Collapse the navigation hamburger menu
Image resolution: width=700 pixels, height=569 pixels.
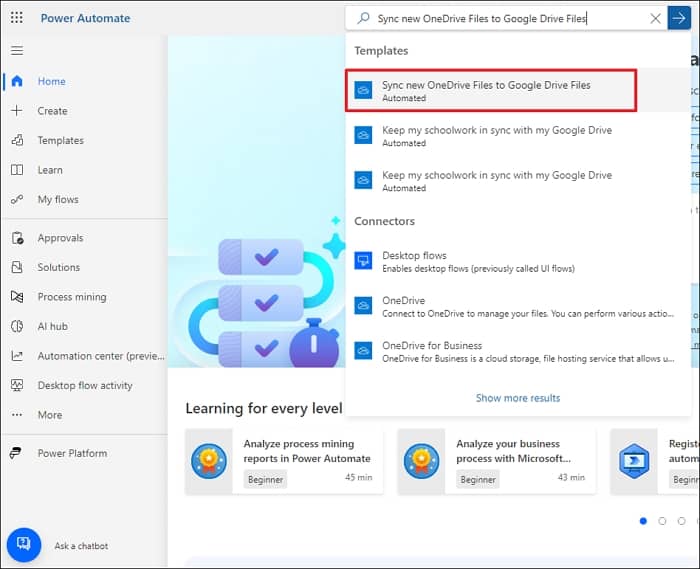point(17,50)
